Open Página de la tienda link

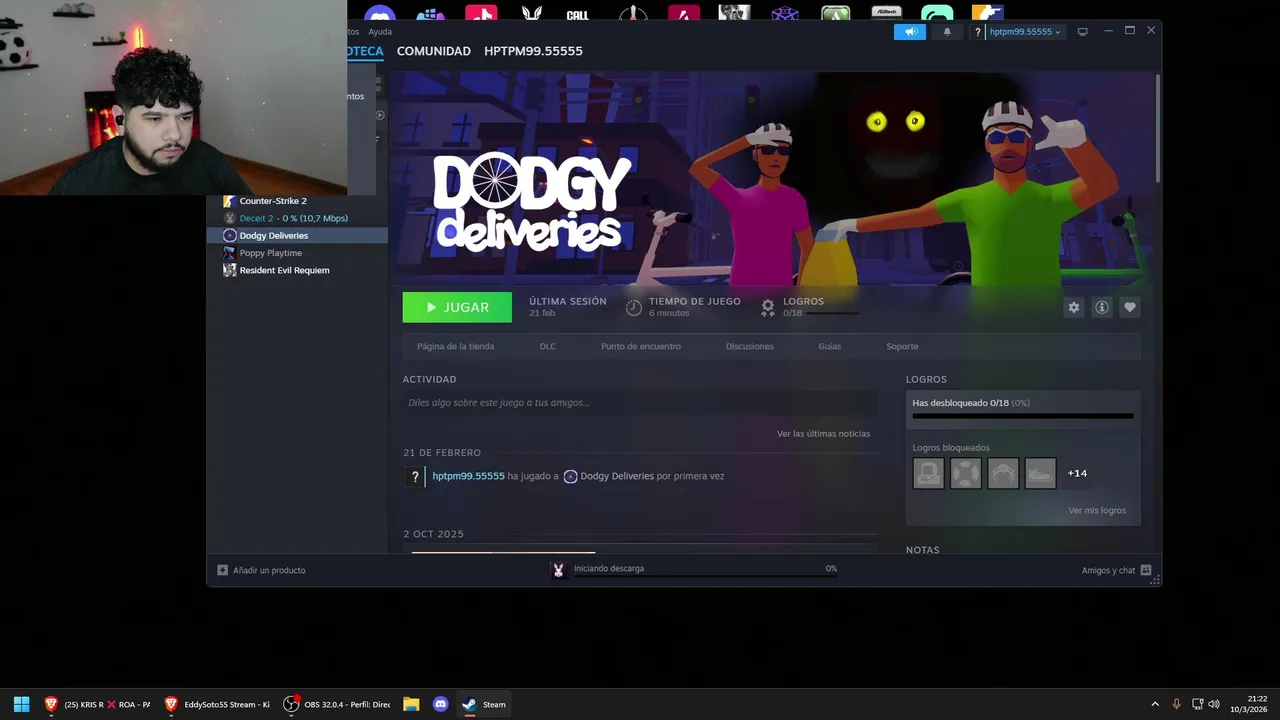pyautogui.click(x=456, y=346)
